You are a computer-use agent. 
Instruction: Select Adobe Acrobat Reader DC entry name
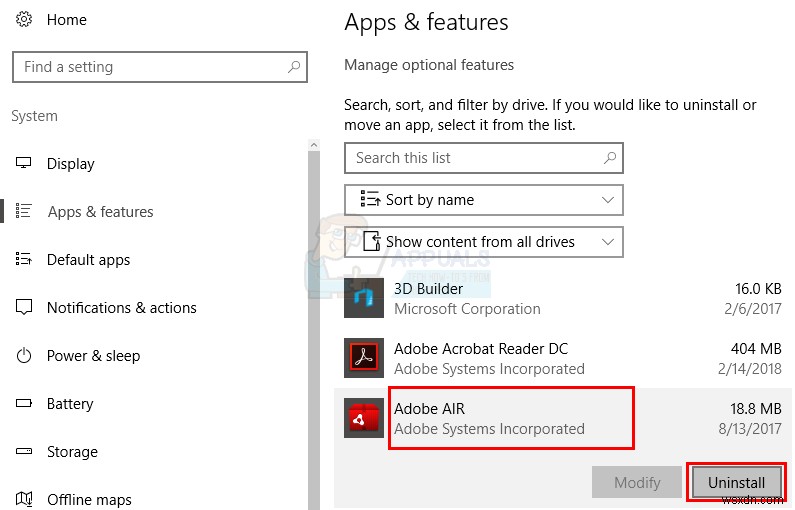tap(481, 349)
